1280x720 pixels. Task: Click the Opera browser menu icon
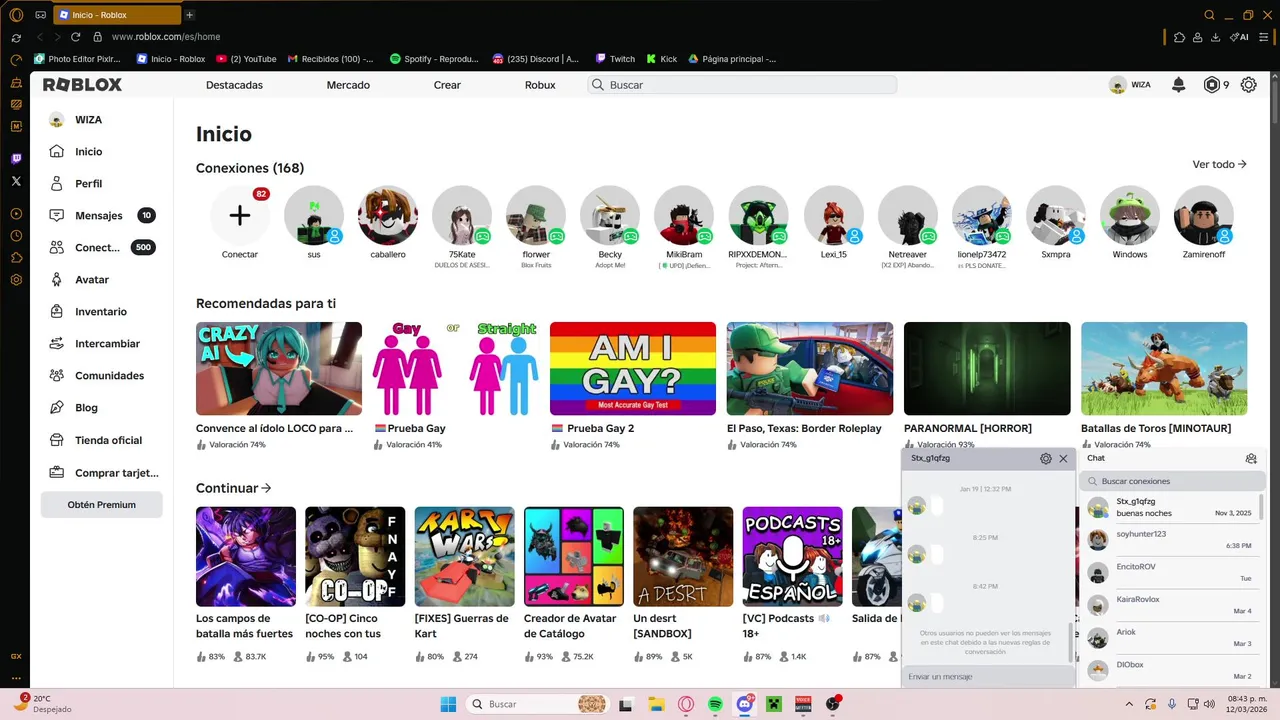[x=16, y=15]
